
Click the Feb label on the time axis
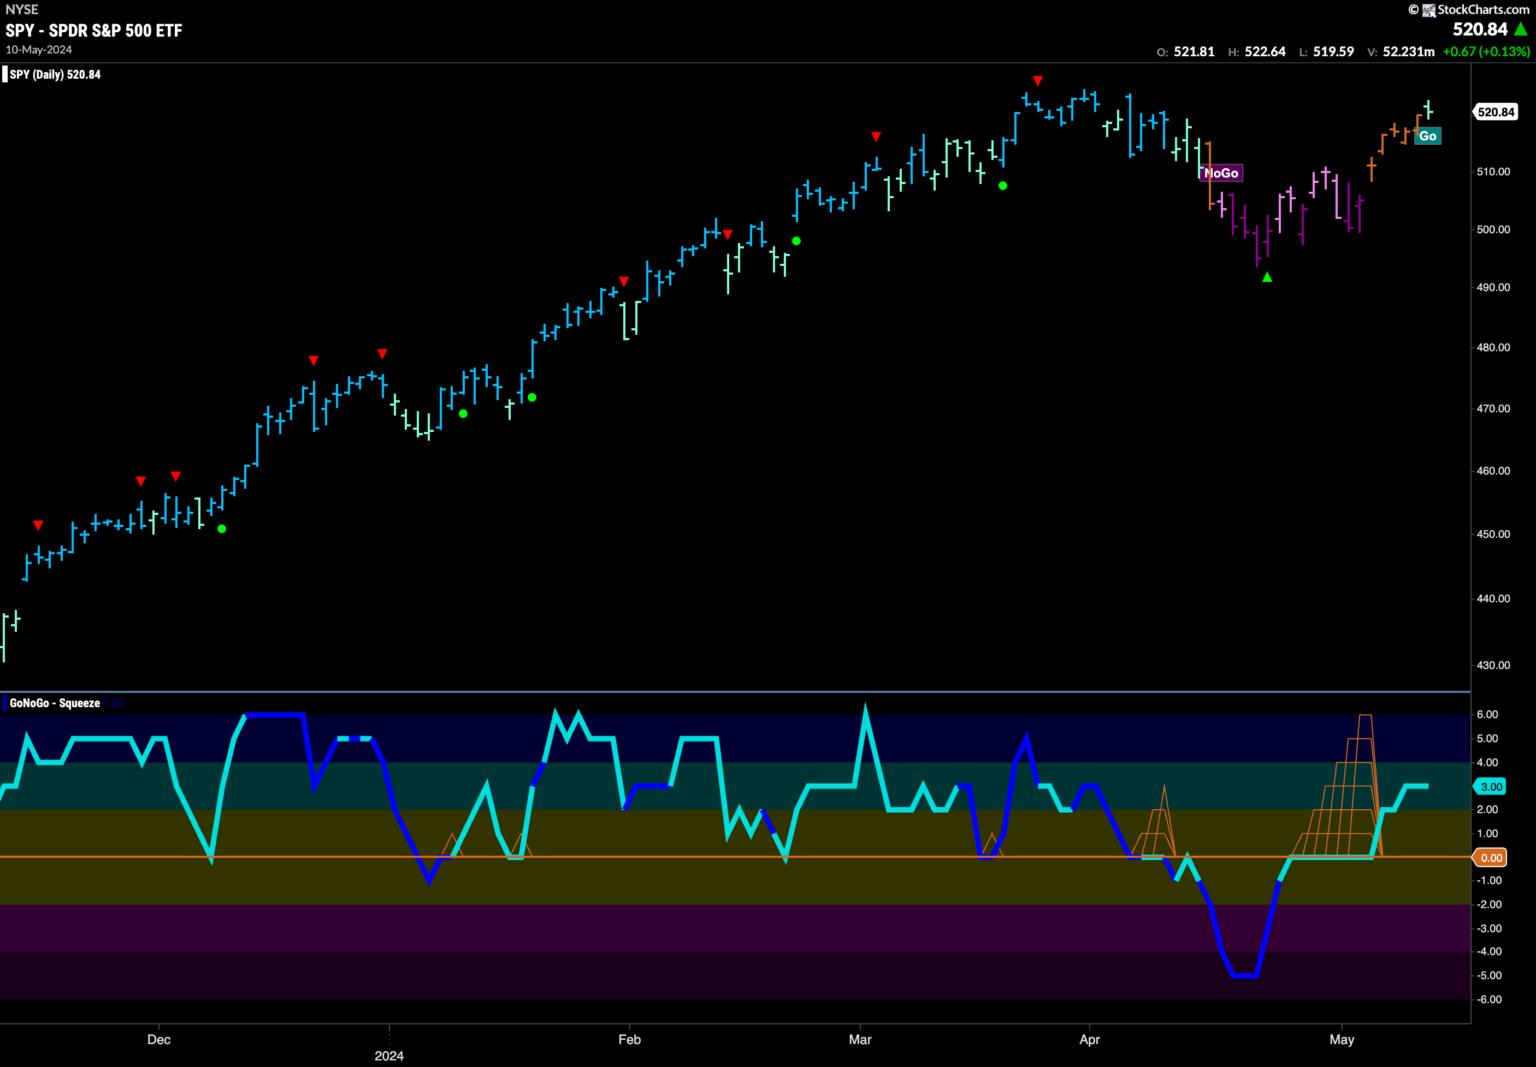pos(629,1039)
